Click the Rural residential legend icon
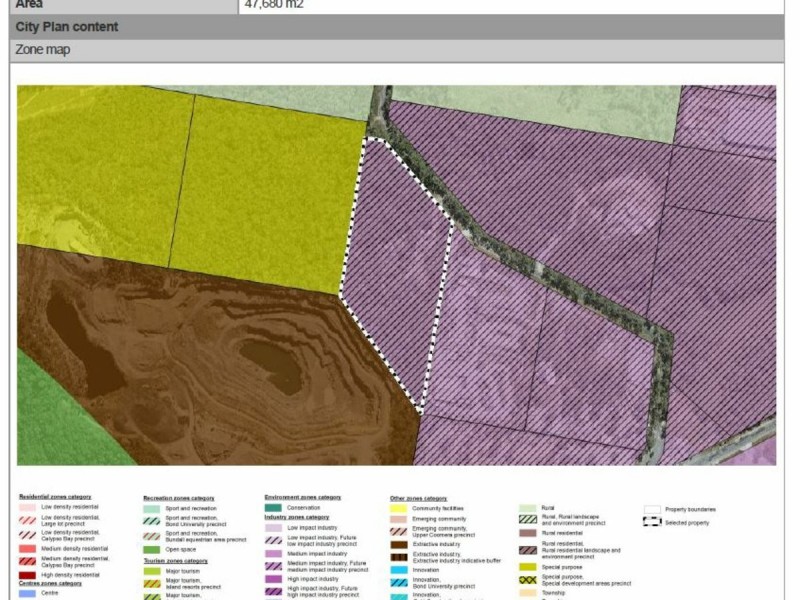 pyautogui.click(x=528, y=533)
